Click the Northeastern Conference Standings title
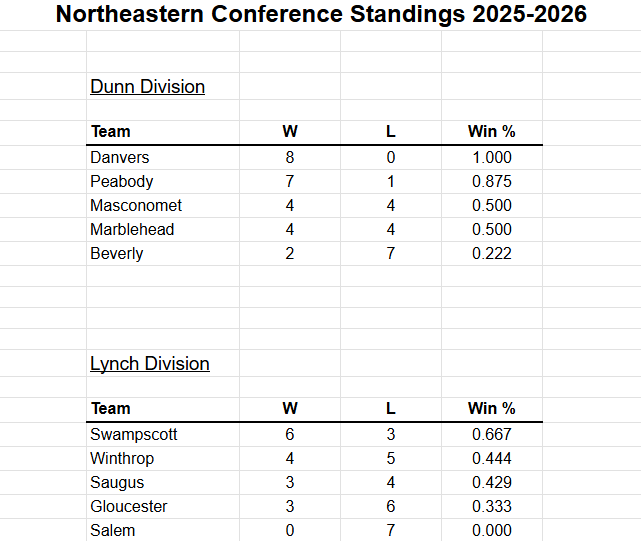Image resolution: width=641 pixels, height=541 pixels. click(321, 15)
